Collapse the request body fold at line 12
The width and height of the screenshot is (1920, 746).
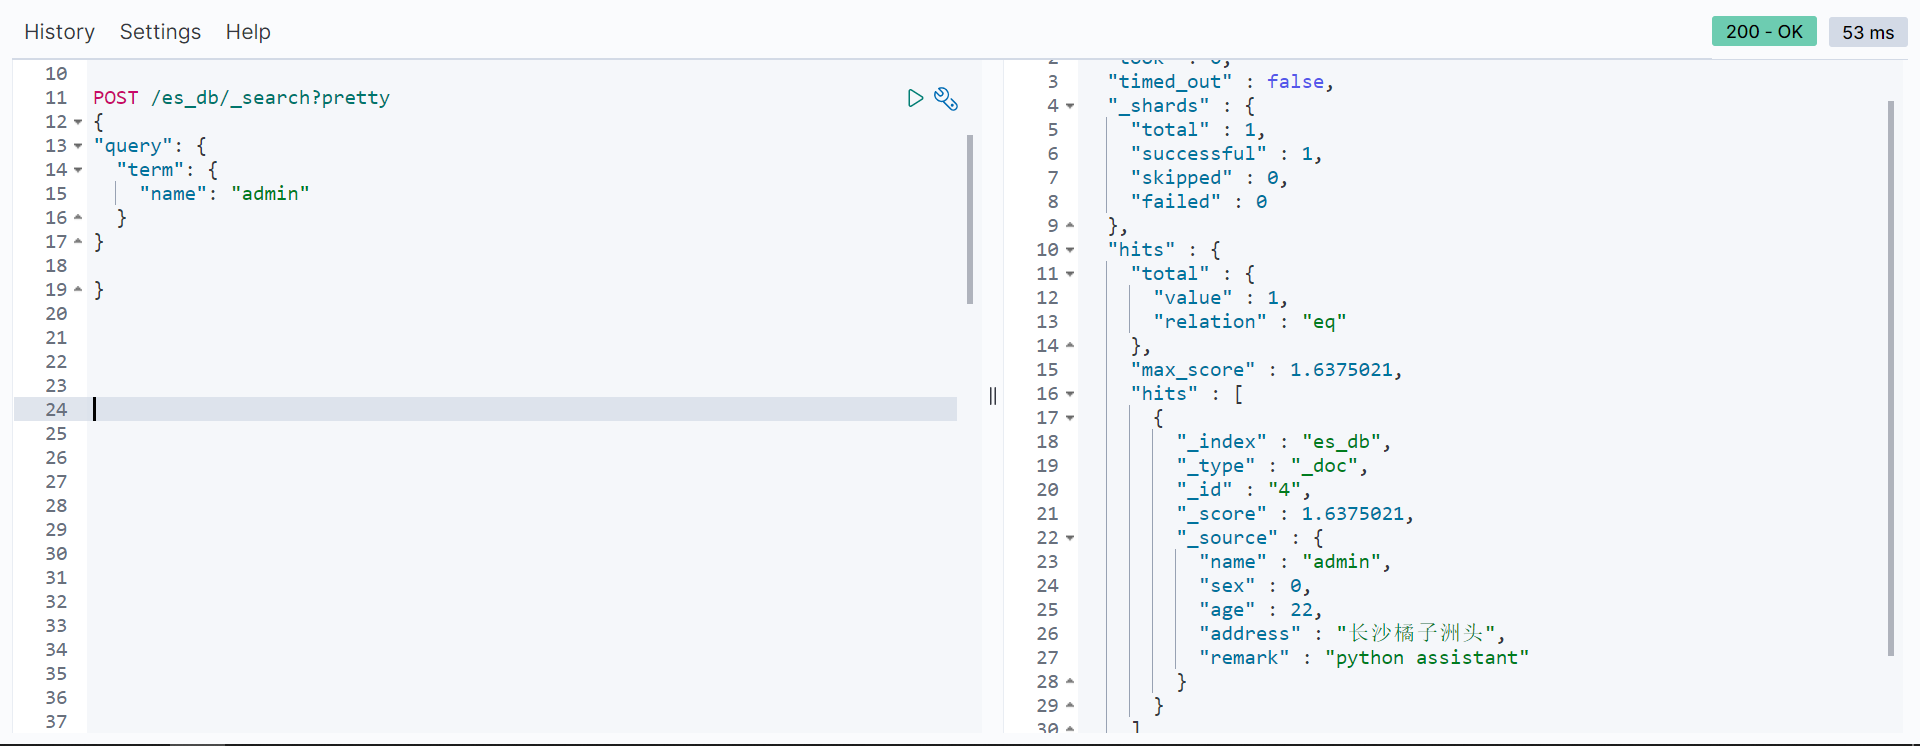tap(78, 122)
